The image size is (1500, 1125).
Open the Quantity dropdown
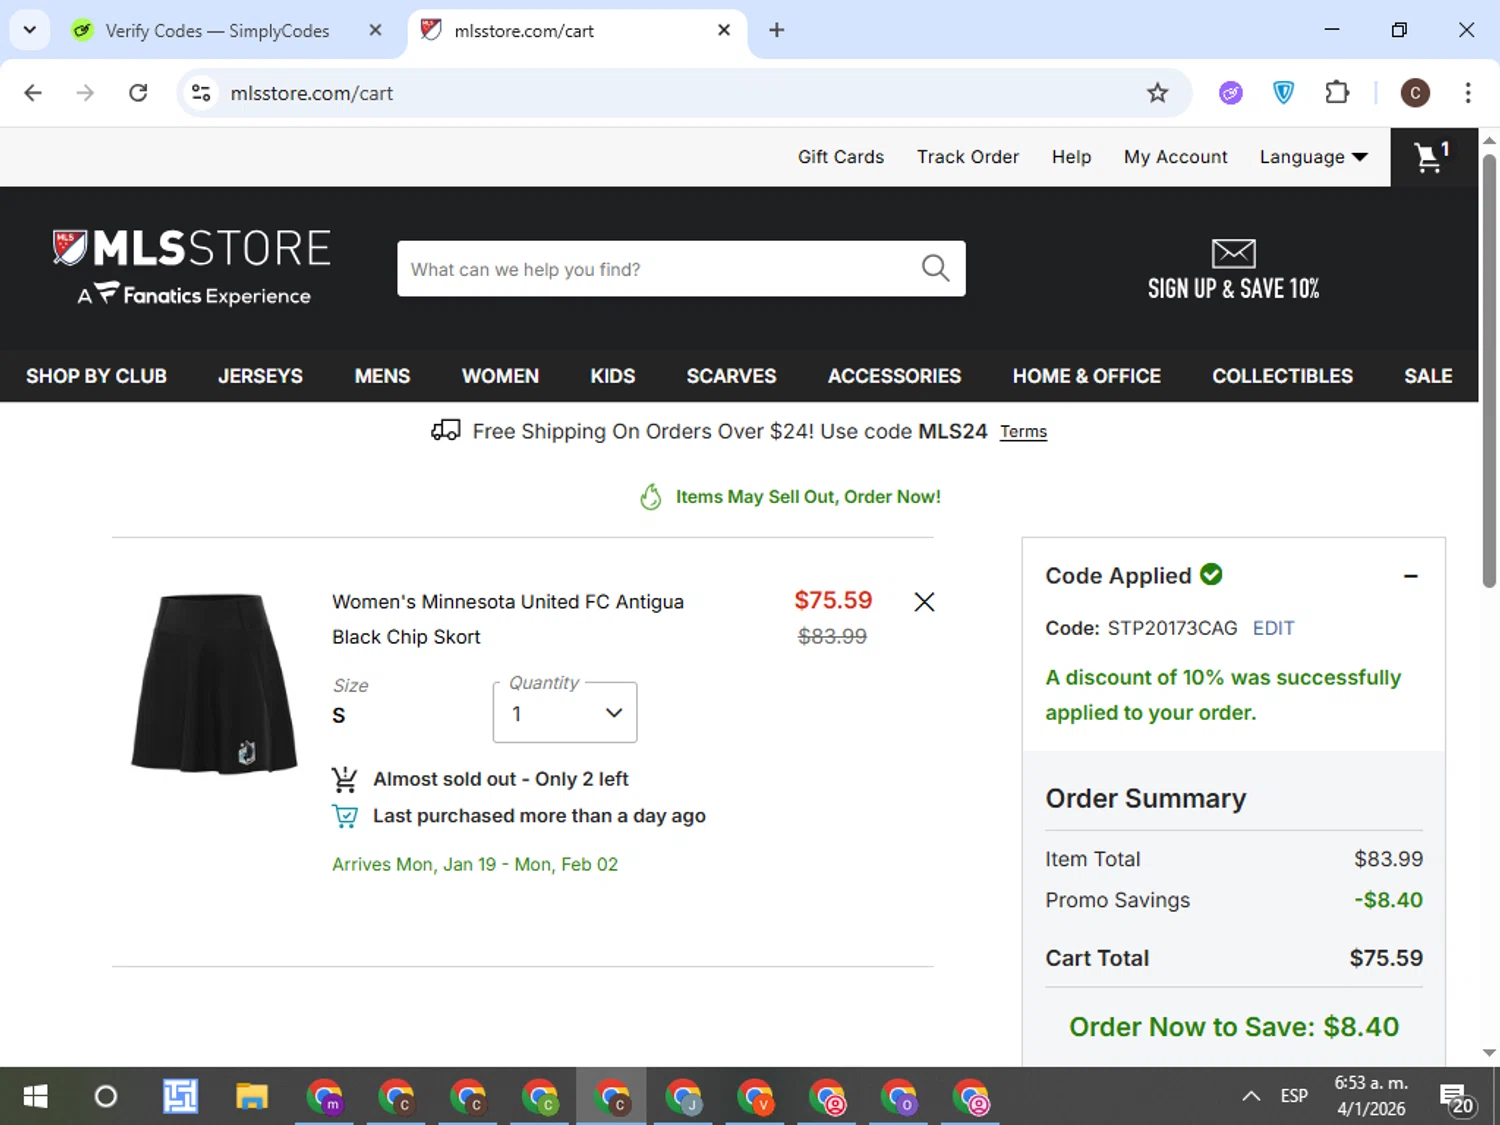pyautogui.click(x=565, y=713)
